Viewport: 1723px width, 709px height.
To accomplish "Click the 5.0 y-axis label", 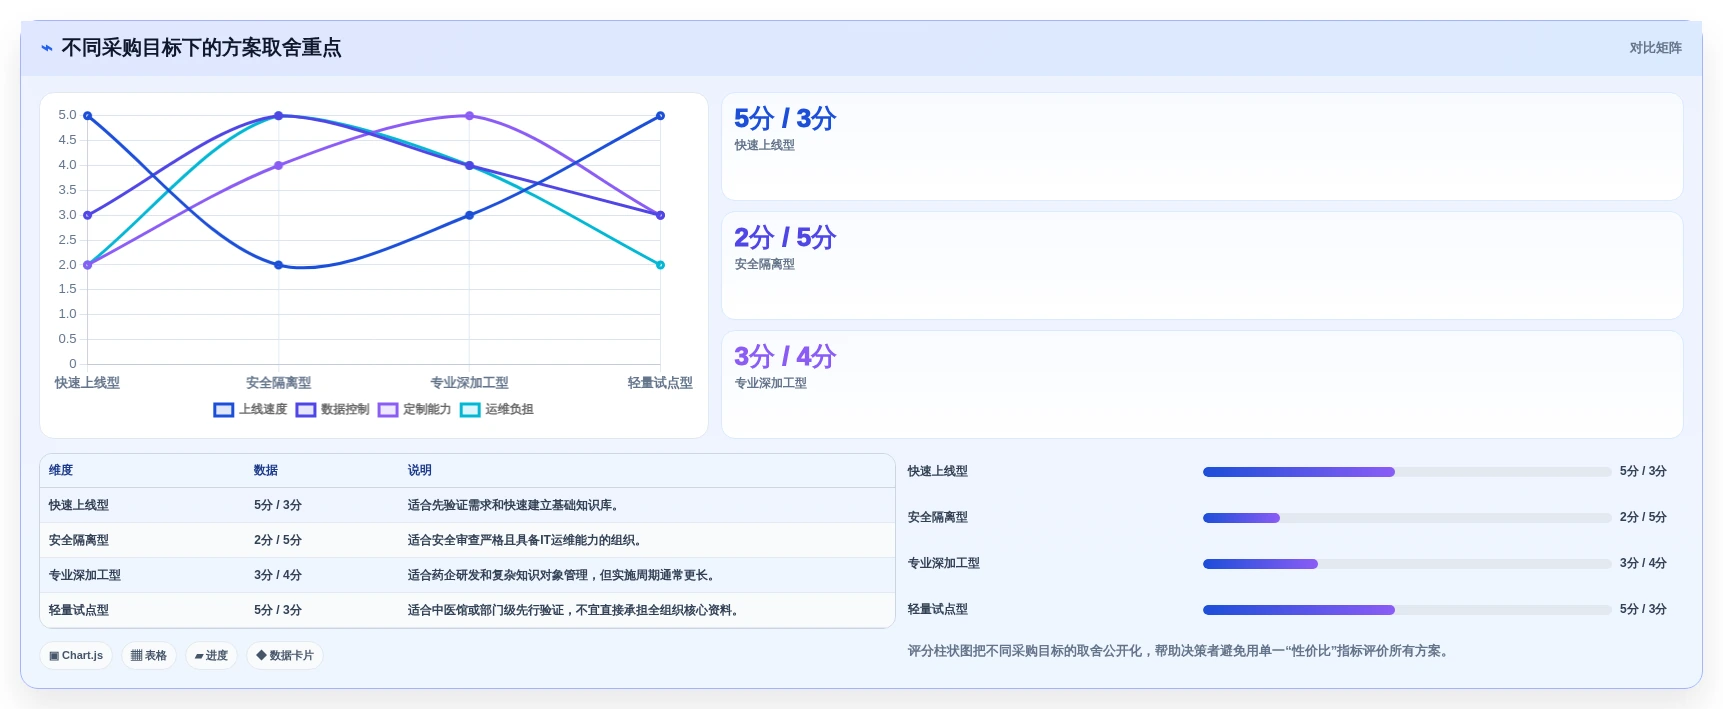I will click(67, 115).
